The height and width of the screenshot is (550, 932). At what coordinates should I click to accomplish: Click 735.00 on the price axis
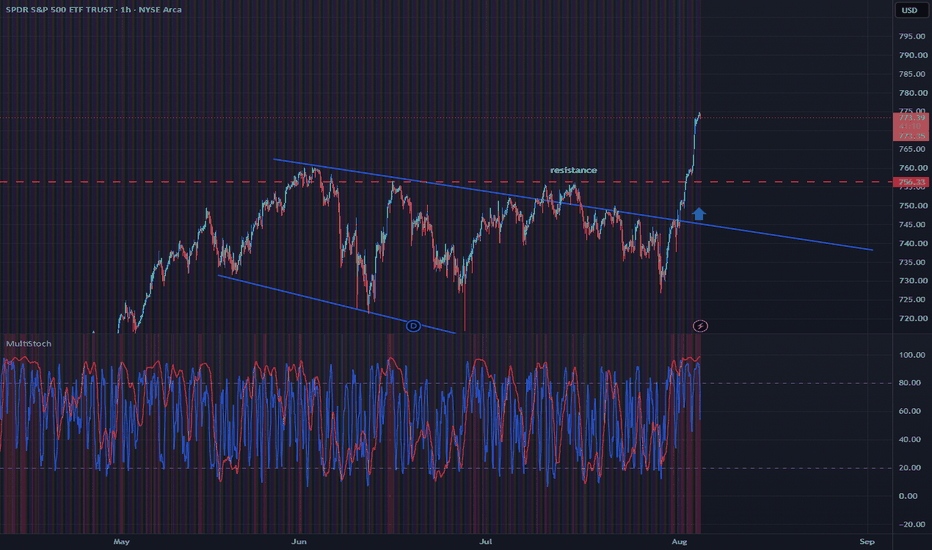(x=913, y=262)
